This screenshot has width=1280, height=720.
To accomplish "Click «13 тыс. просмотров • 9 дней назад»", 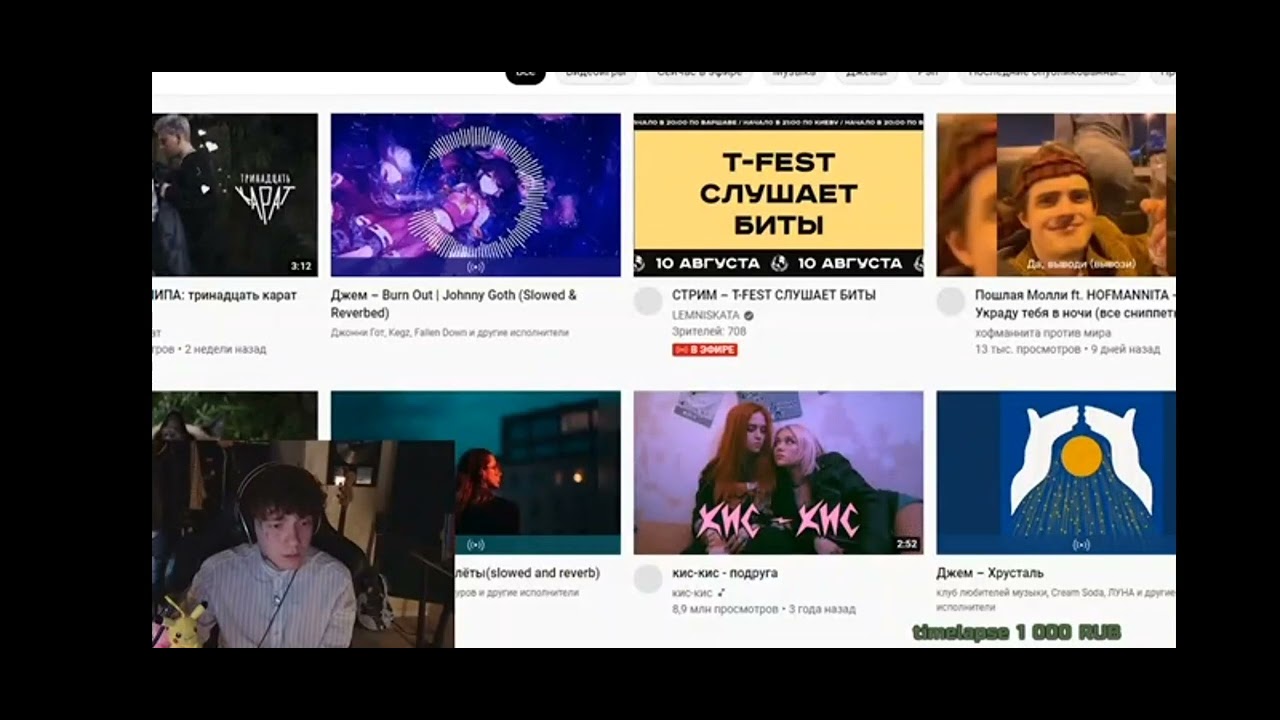I will 1068,349.
